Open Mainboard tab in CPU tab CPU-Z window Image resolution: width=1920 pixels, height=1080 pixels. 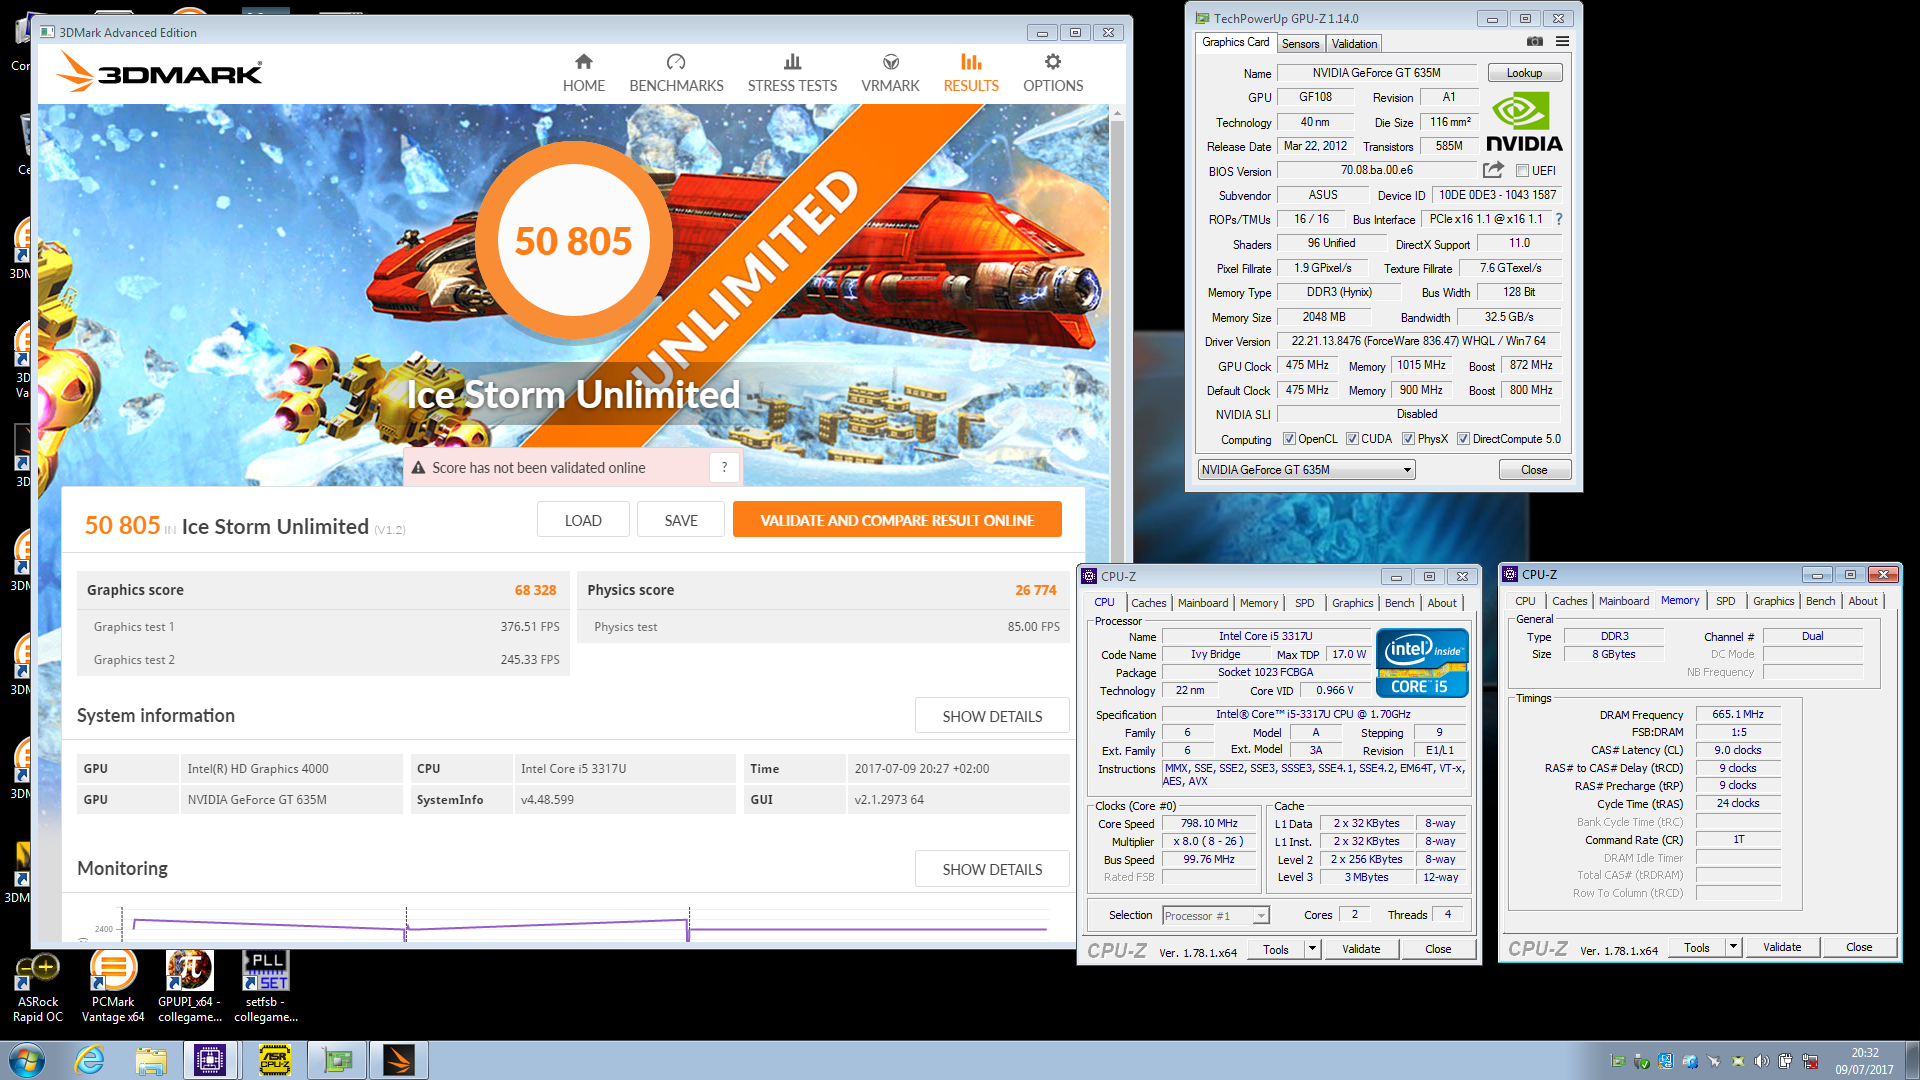pyautogui.click(x=1202, y=603)
